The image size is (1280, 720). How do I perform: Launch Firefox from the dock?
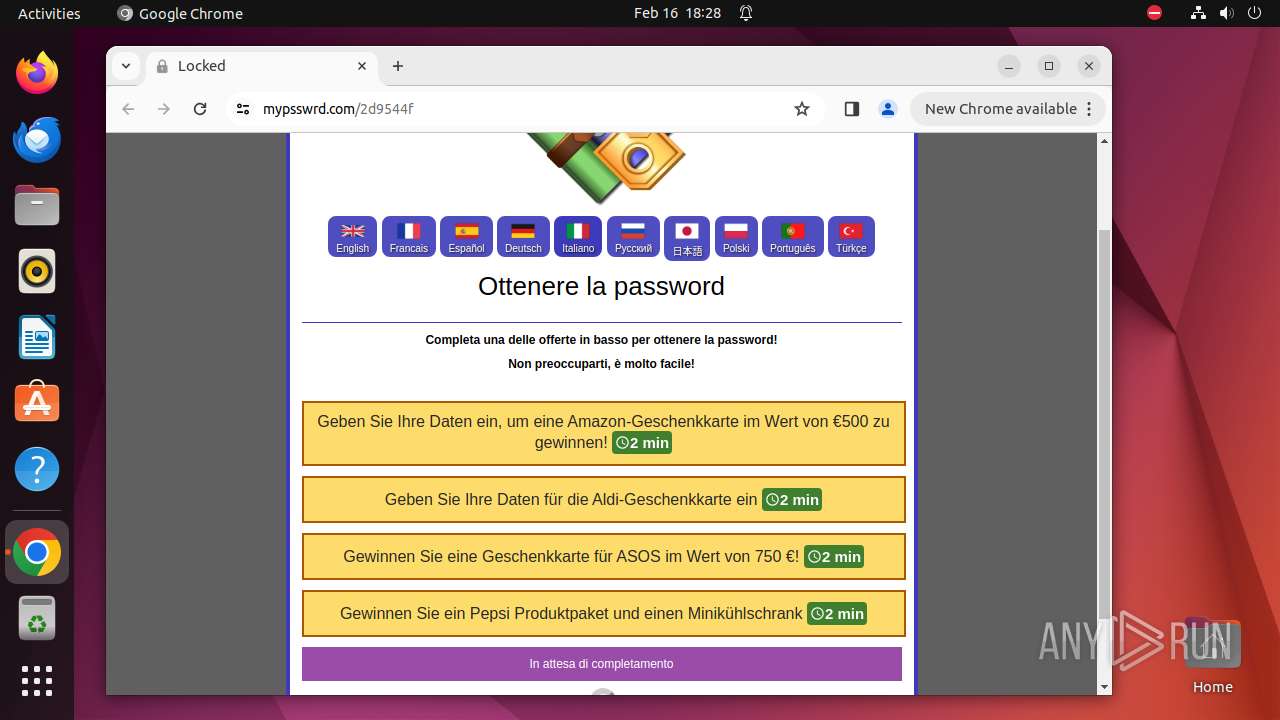[x=37, y=73]
